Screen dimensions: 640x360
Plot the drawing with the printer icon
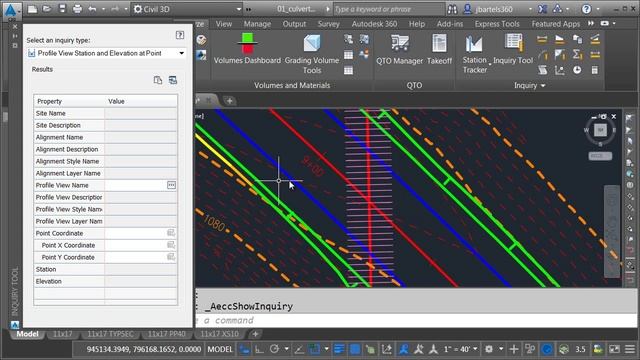(77, 9)
